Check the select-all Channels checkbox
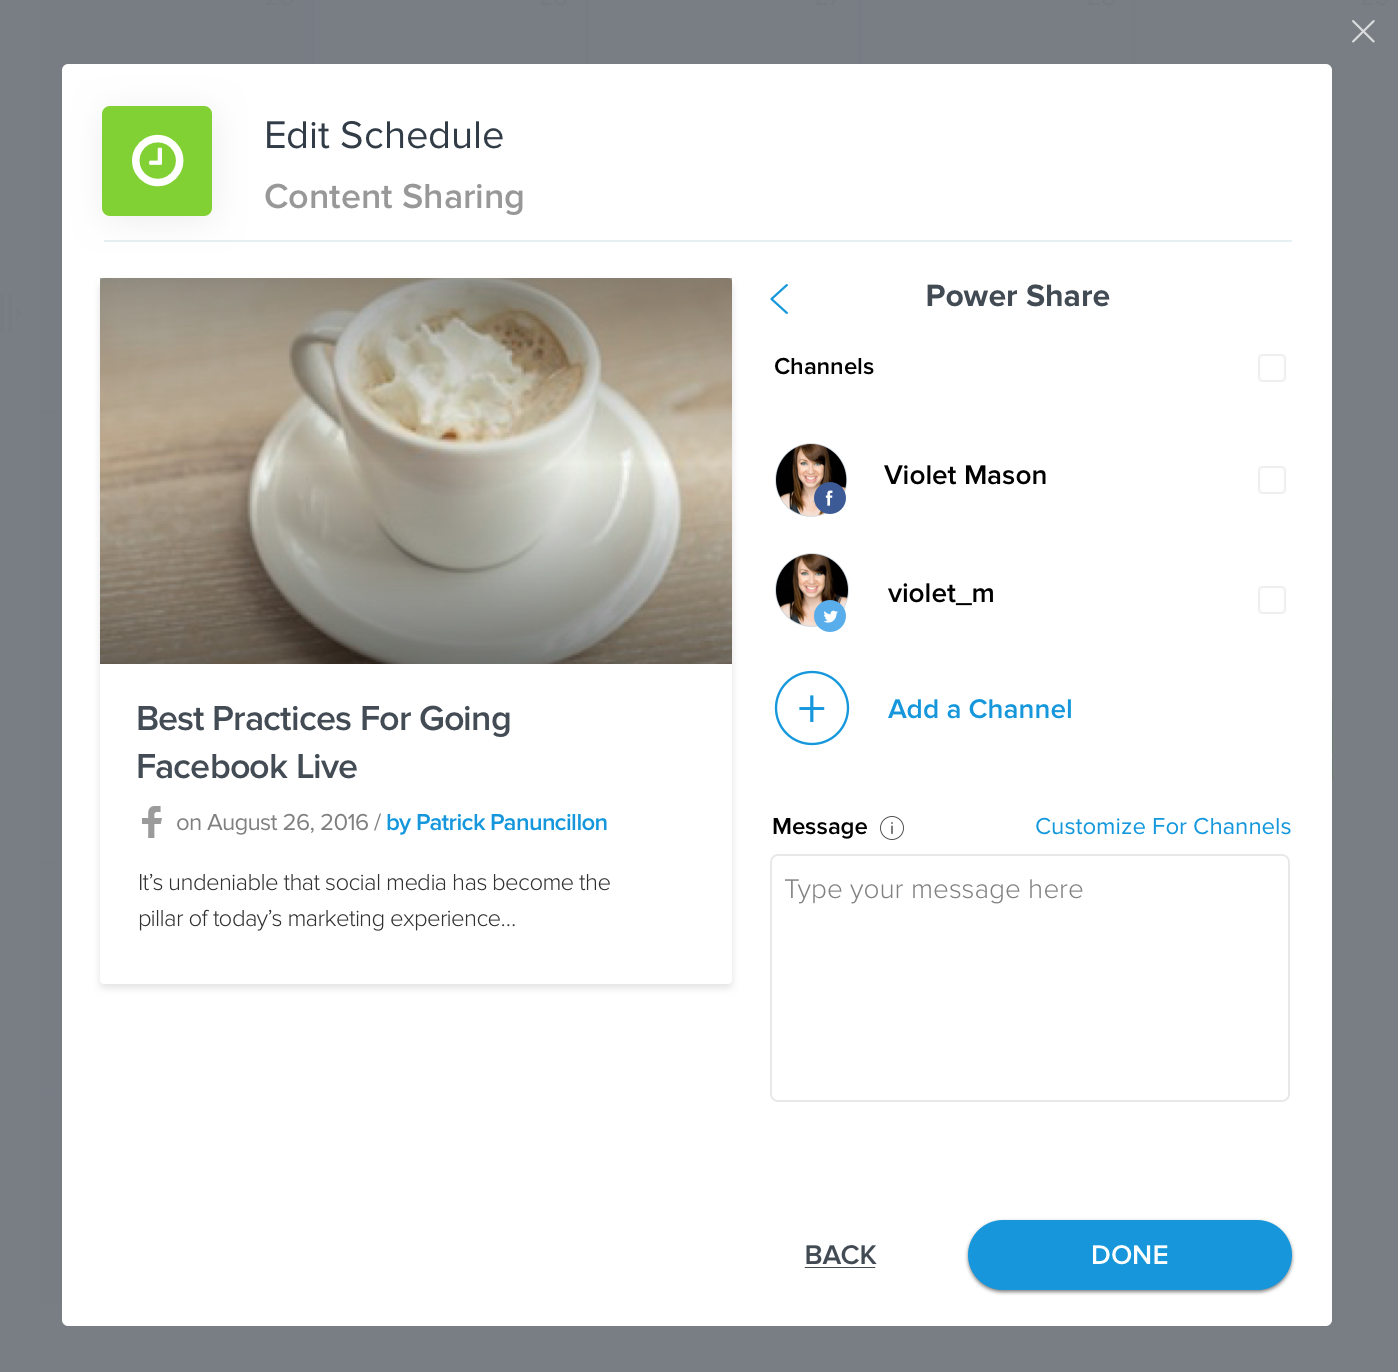This screenshot has height=1372, width=1398. [1272, 368]
